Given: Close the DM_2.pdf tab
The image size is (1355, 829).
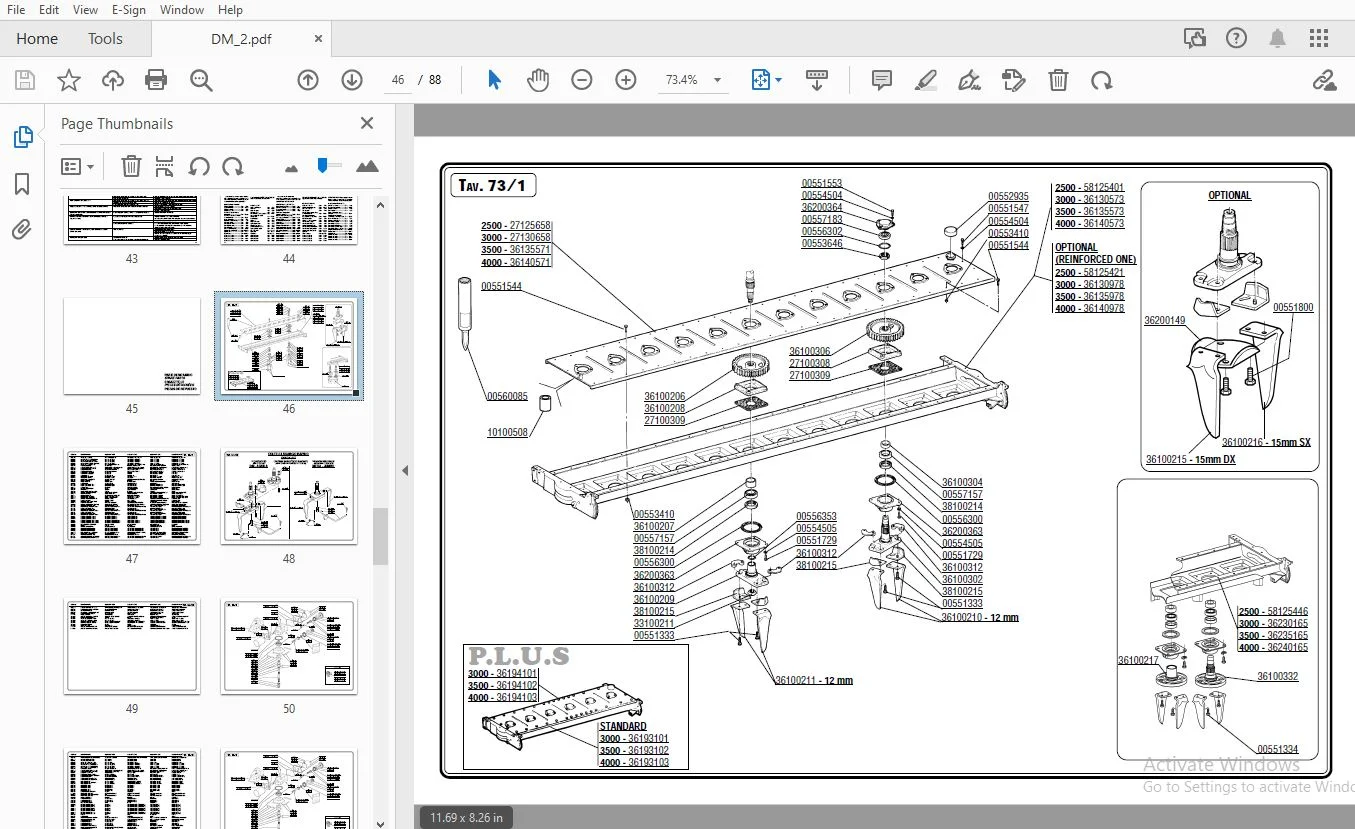Looking at the screenshot, I should pyautogui.click(x=319, y=39).
